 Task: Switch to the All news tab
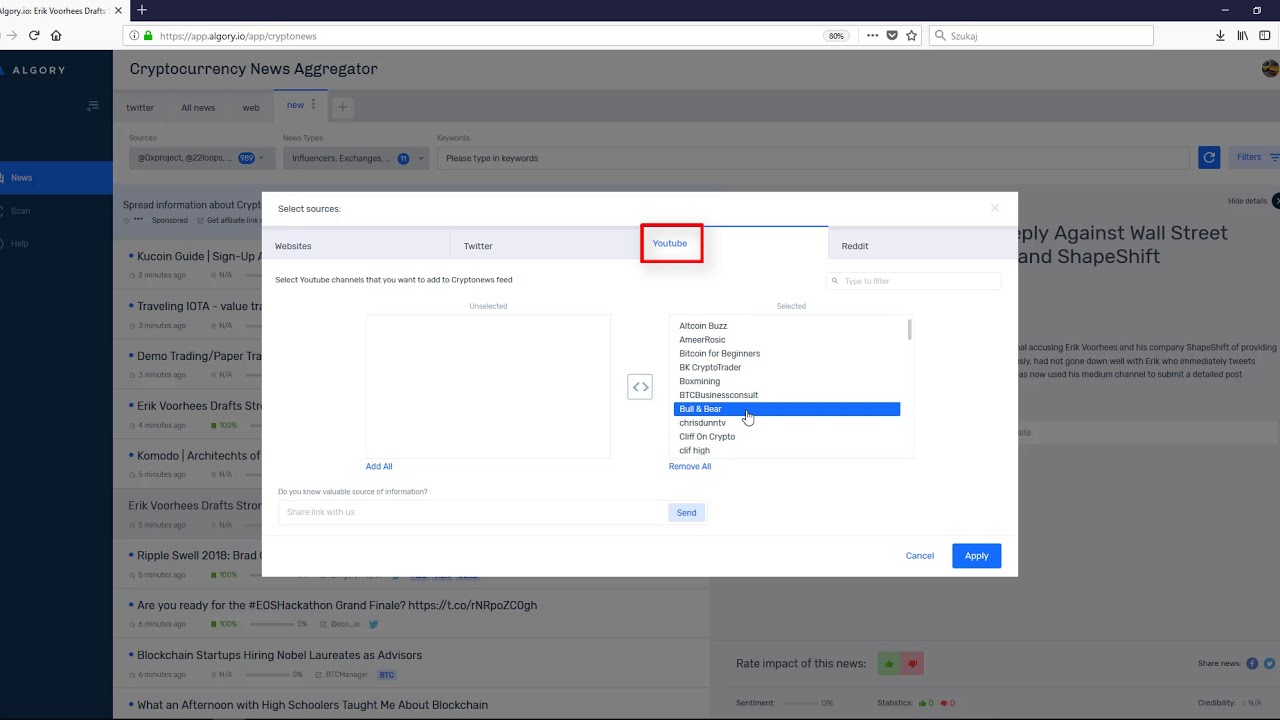[198, 107]
